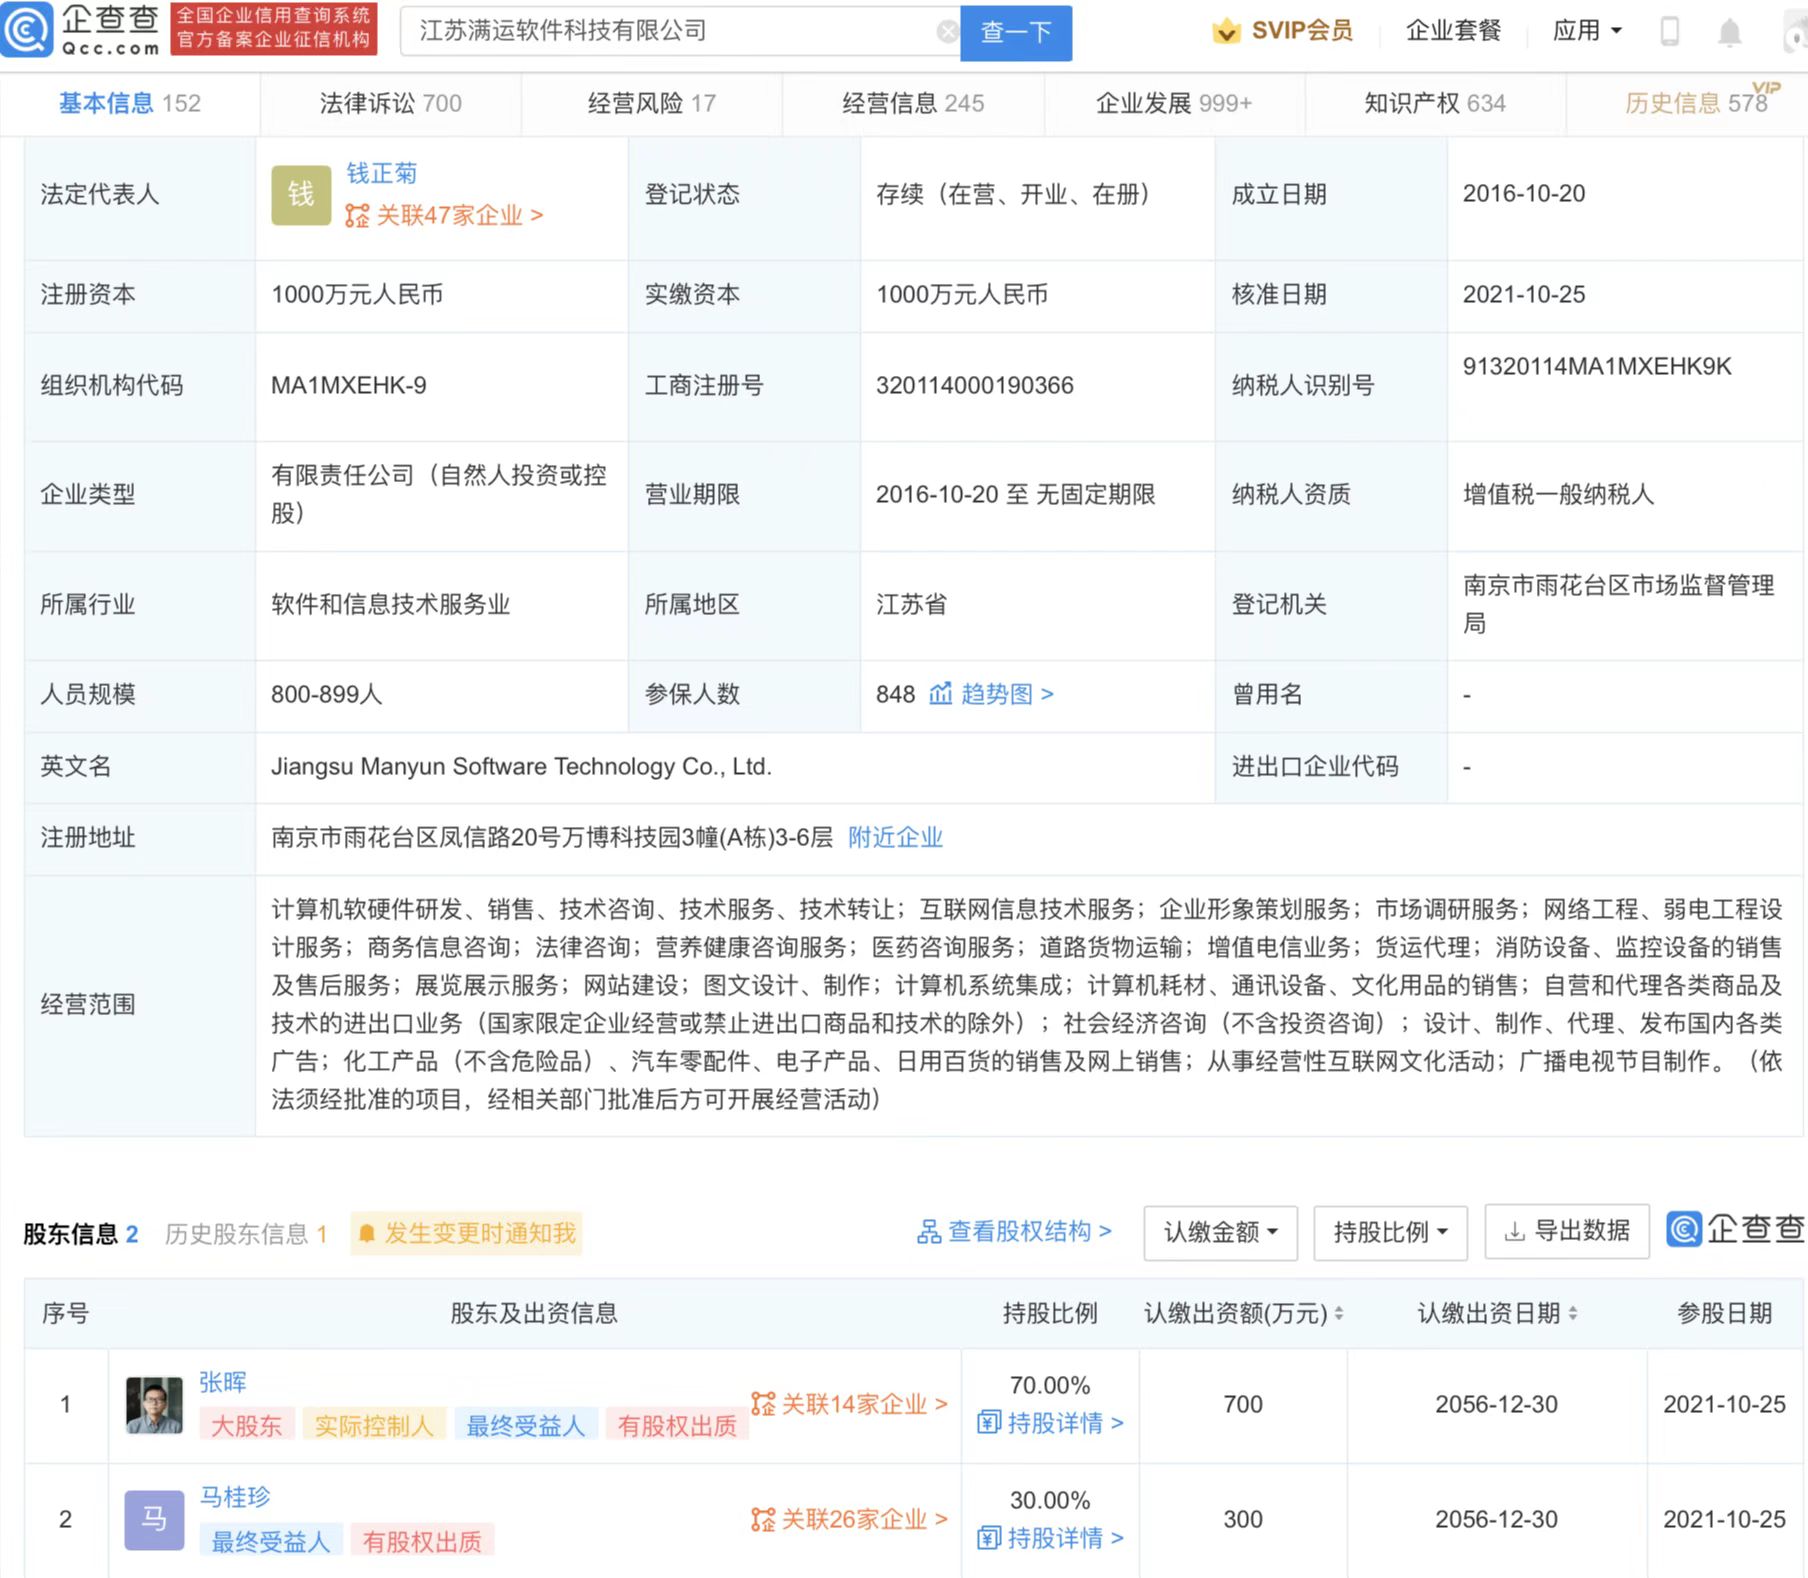
Task: Open notifications bell icon
Action: pyautogui.click(x=1729, y=32)
